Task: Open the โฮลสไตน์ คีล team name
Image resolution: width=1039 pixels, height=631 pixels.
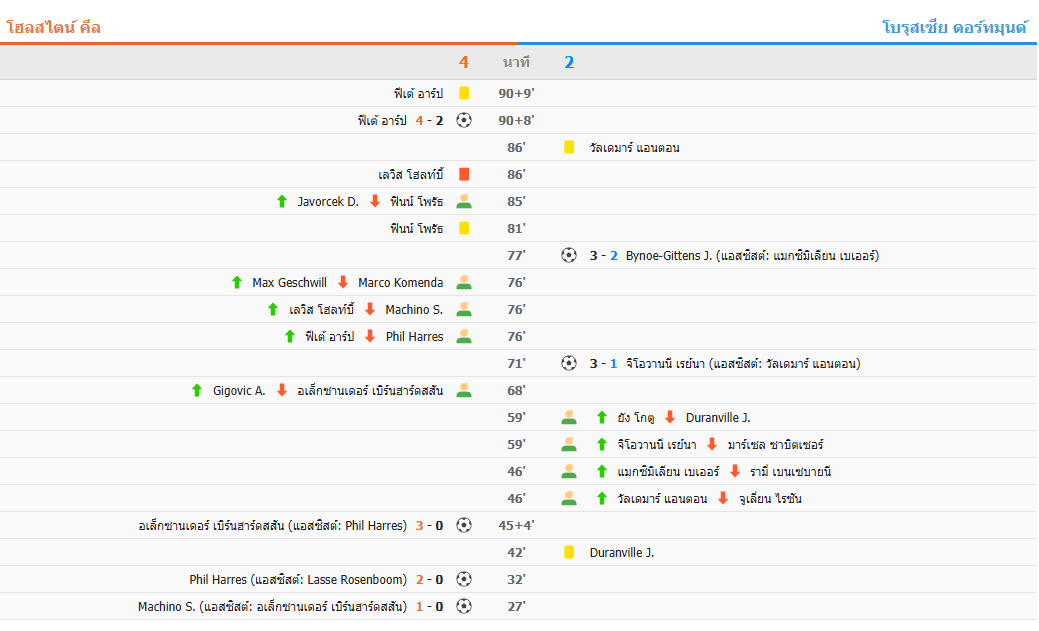Action: click(53, 27)
